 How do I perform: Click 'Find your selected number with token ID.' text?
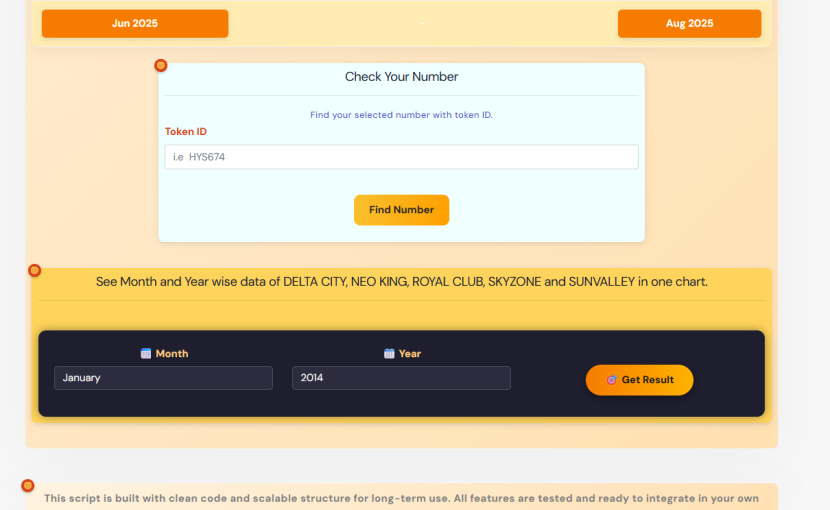(401, 115)
